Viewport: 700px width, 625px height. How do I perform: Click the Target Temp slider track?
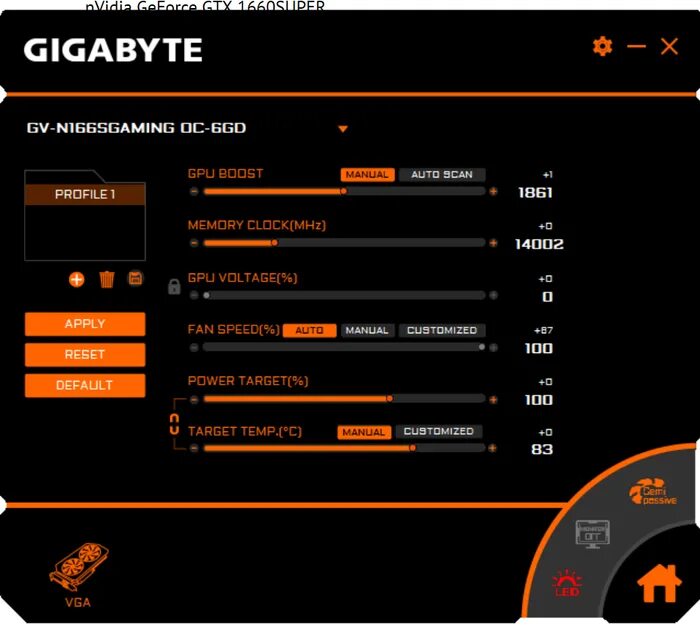[344, 448]
